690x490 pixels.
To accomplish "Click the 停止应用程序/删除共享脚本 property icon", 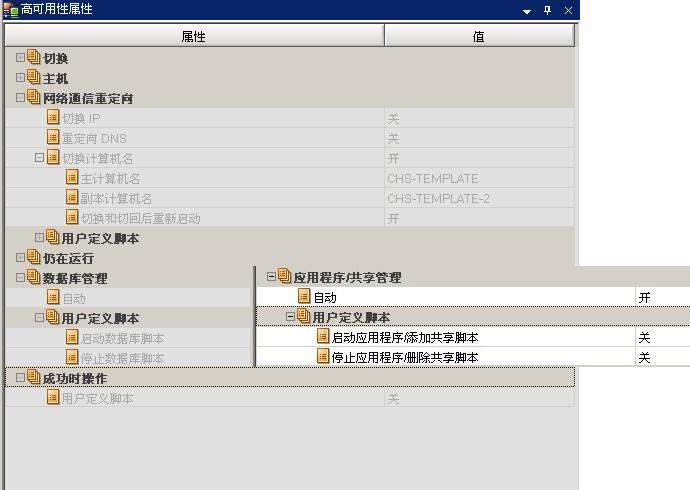I will pyautogui.click(x=323, y=356).
